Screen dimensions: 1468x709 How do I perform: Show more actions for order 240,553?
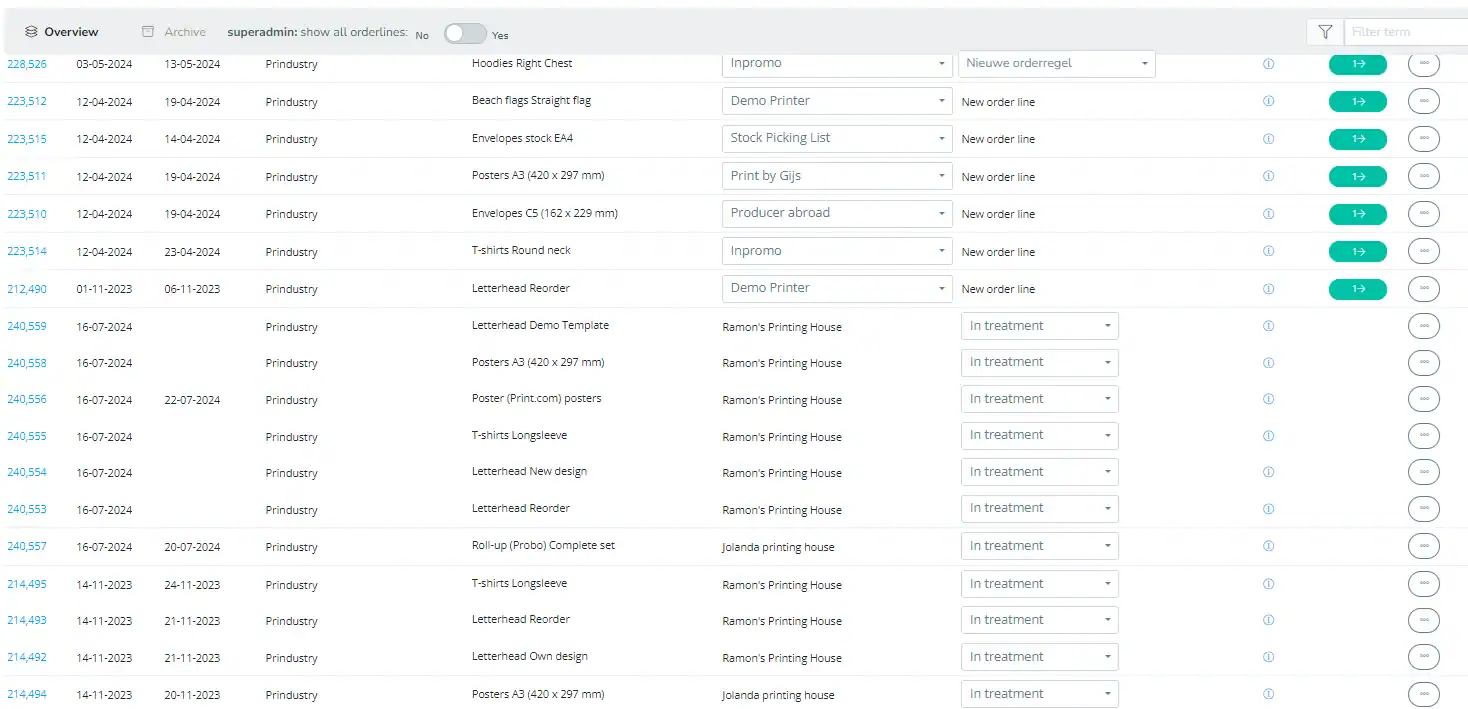click(x=1424, y=509)
